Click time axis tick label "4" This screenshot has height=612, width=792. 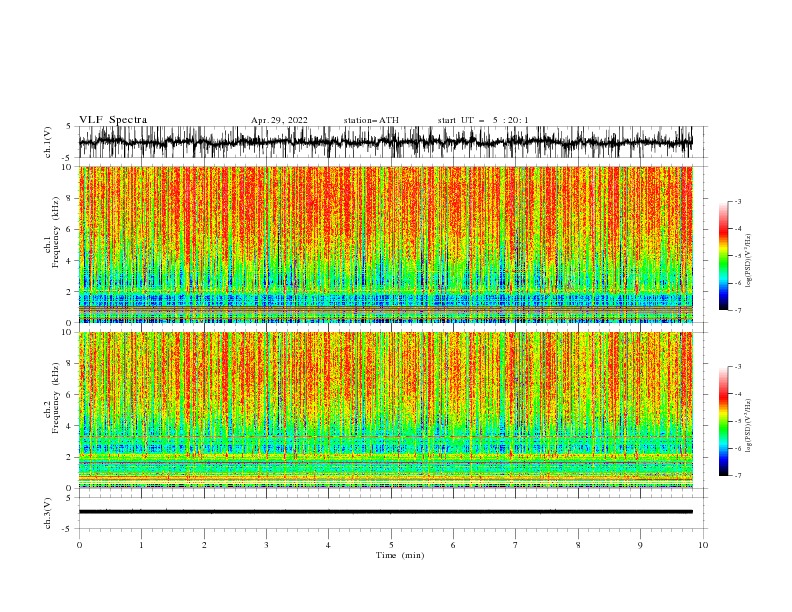pyautogui.click(x=328, y=545)
